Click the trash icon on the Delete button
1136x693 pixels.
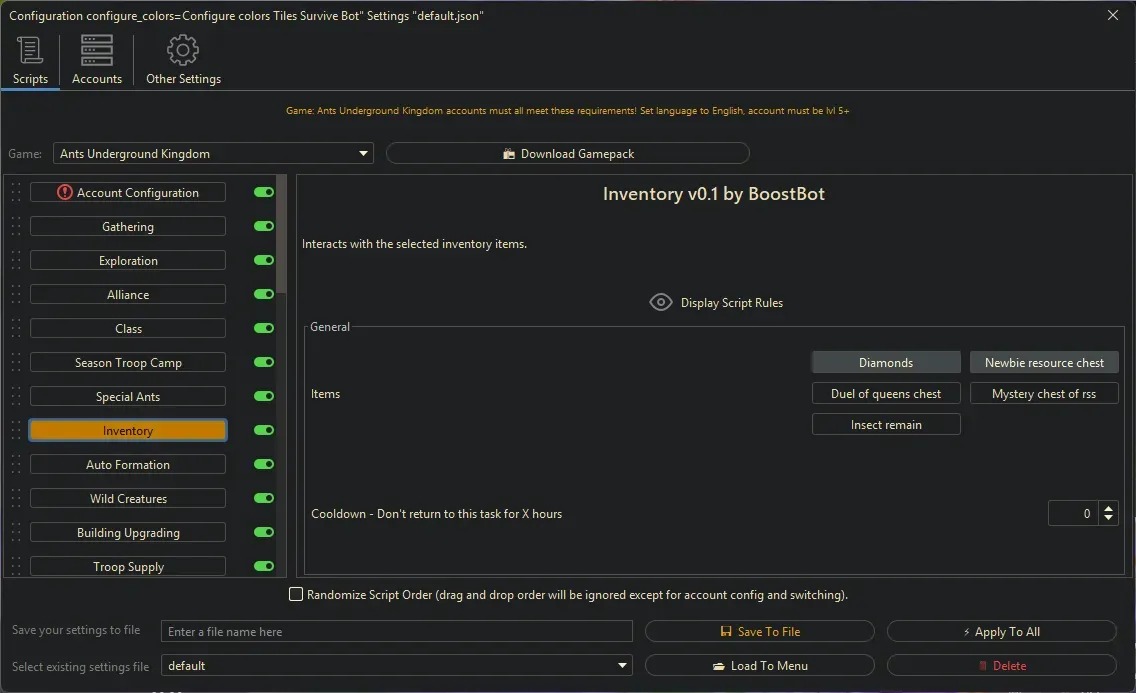pyautogui.click(x=984, y=665)
